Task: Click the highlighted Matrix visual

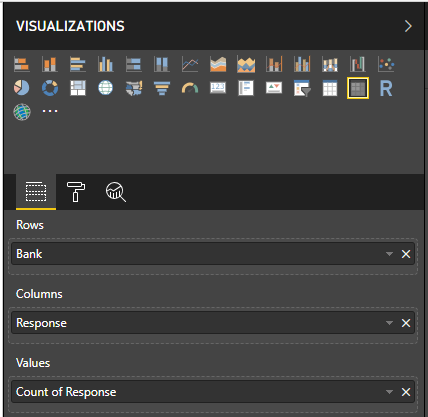Action: 358,88
